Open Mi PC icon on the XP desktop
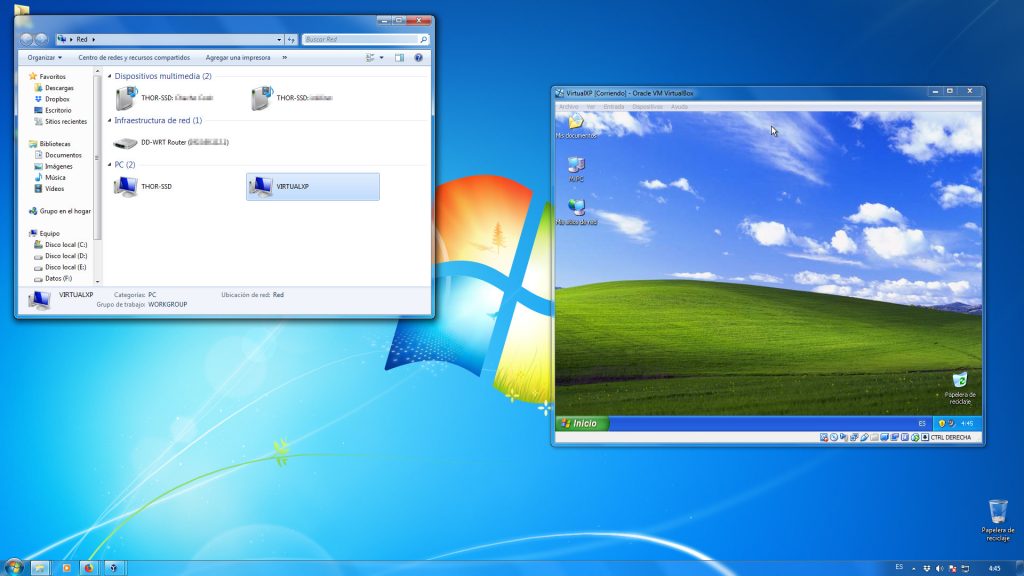Viewport: 1024px width, 576px height. pos(576,169)
